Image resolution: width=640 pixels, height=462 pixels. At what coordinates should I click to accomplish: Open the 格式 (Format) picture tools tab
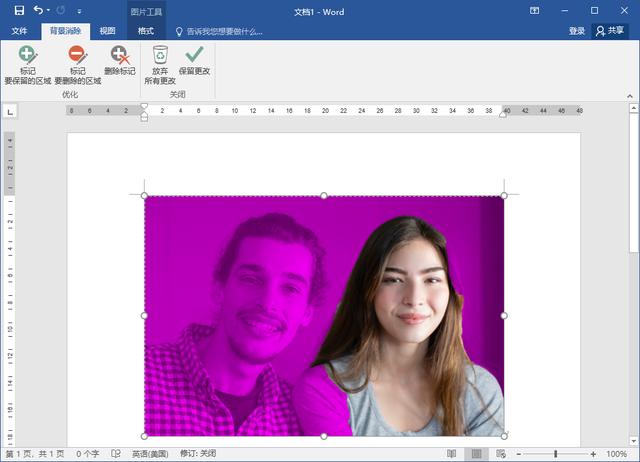coord(146,31)
